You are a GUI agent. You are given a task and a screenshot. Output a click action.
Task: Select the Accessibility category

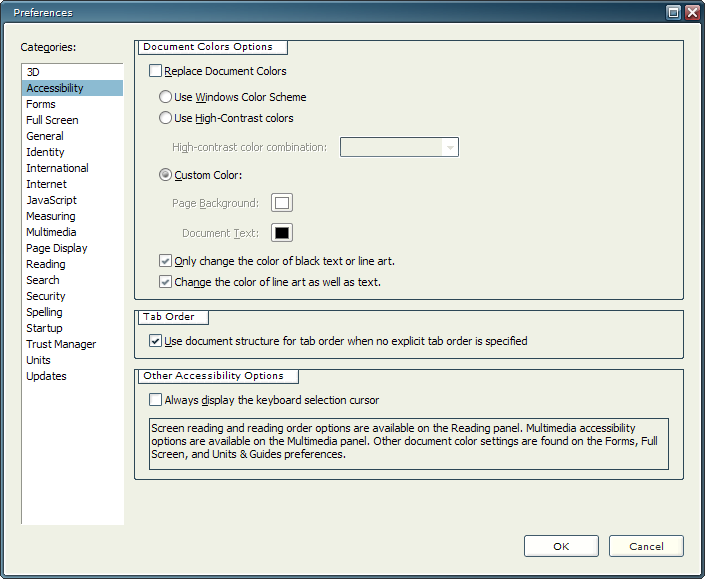coord(72,88)
